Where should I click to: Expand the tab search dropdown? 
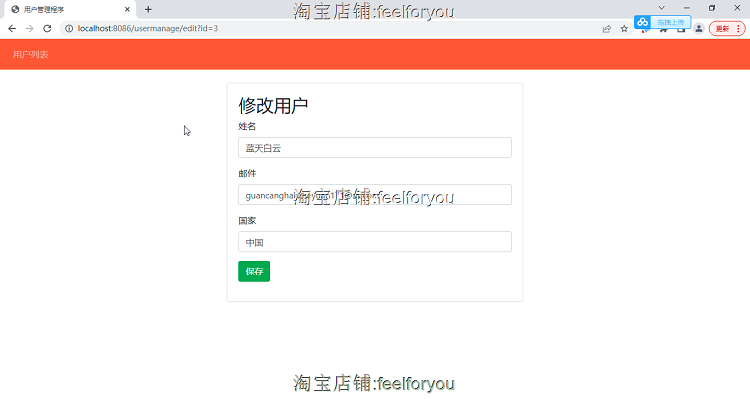[662, 8]
